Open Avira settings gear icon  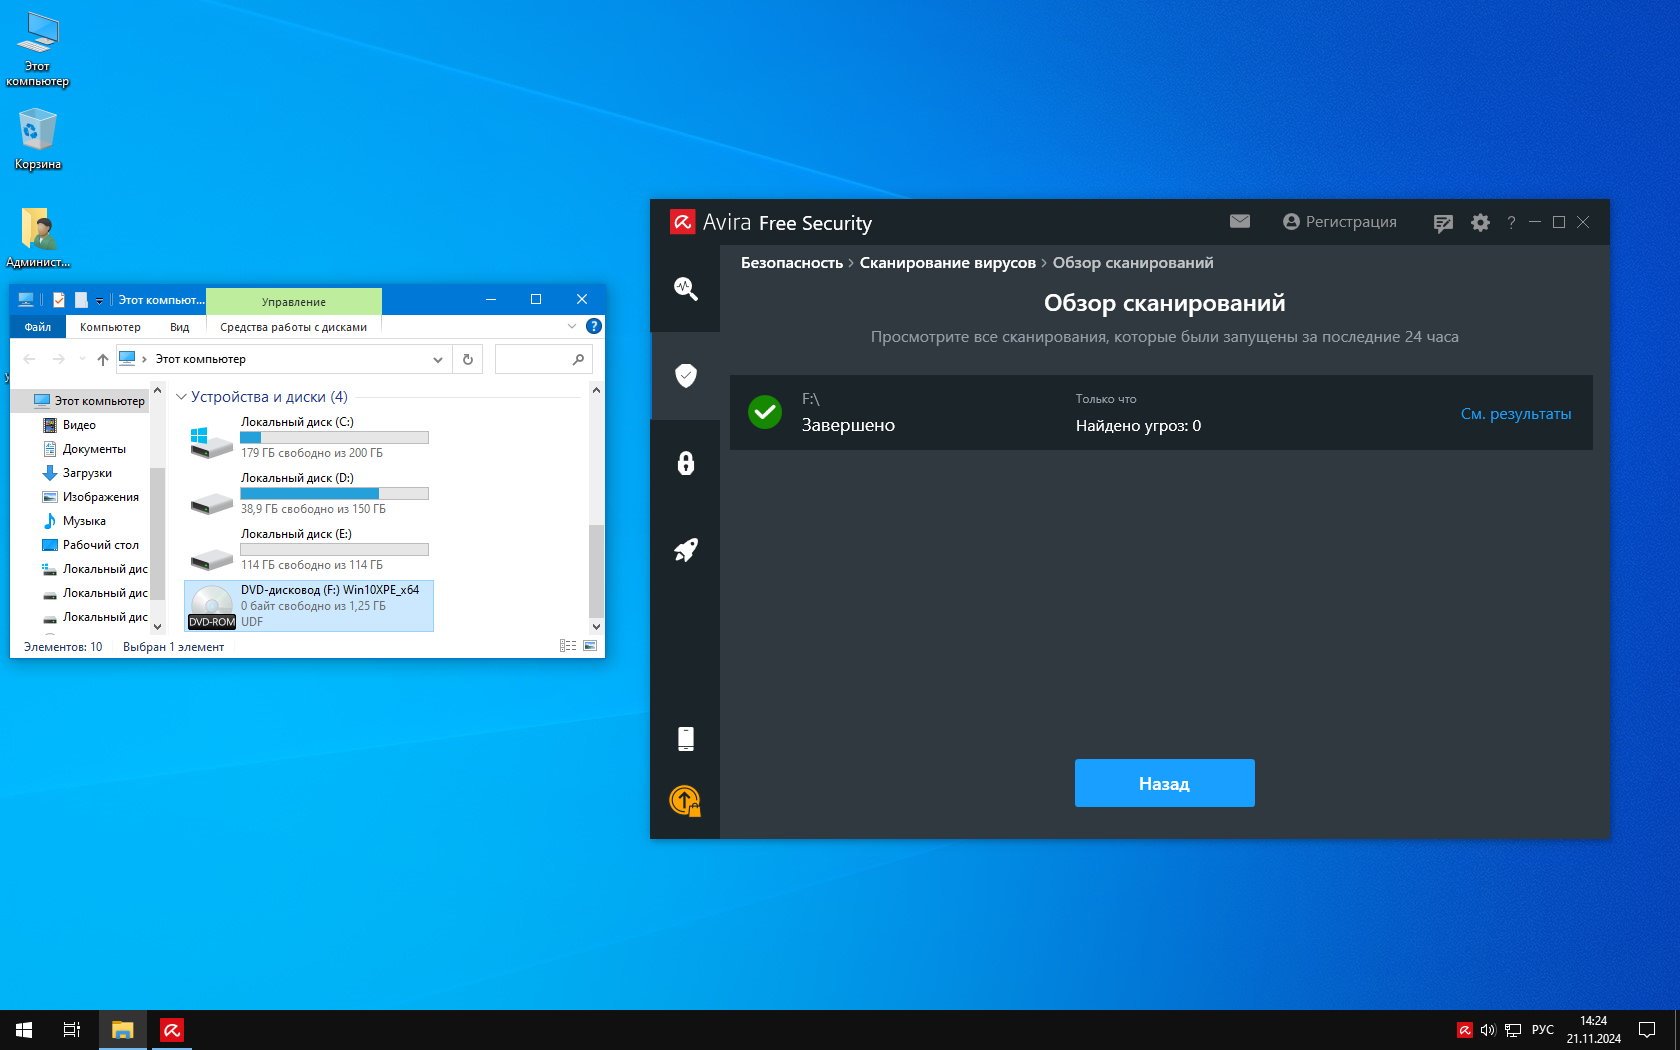(1480, 223)
